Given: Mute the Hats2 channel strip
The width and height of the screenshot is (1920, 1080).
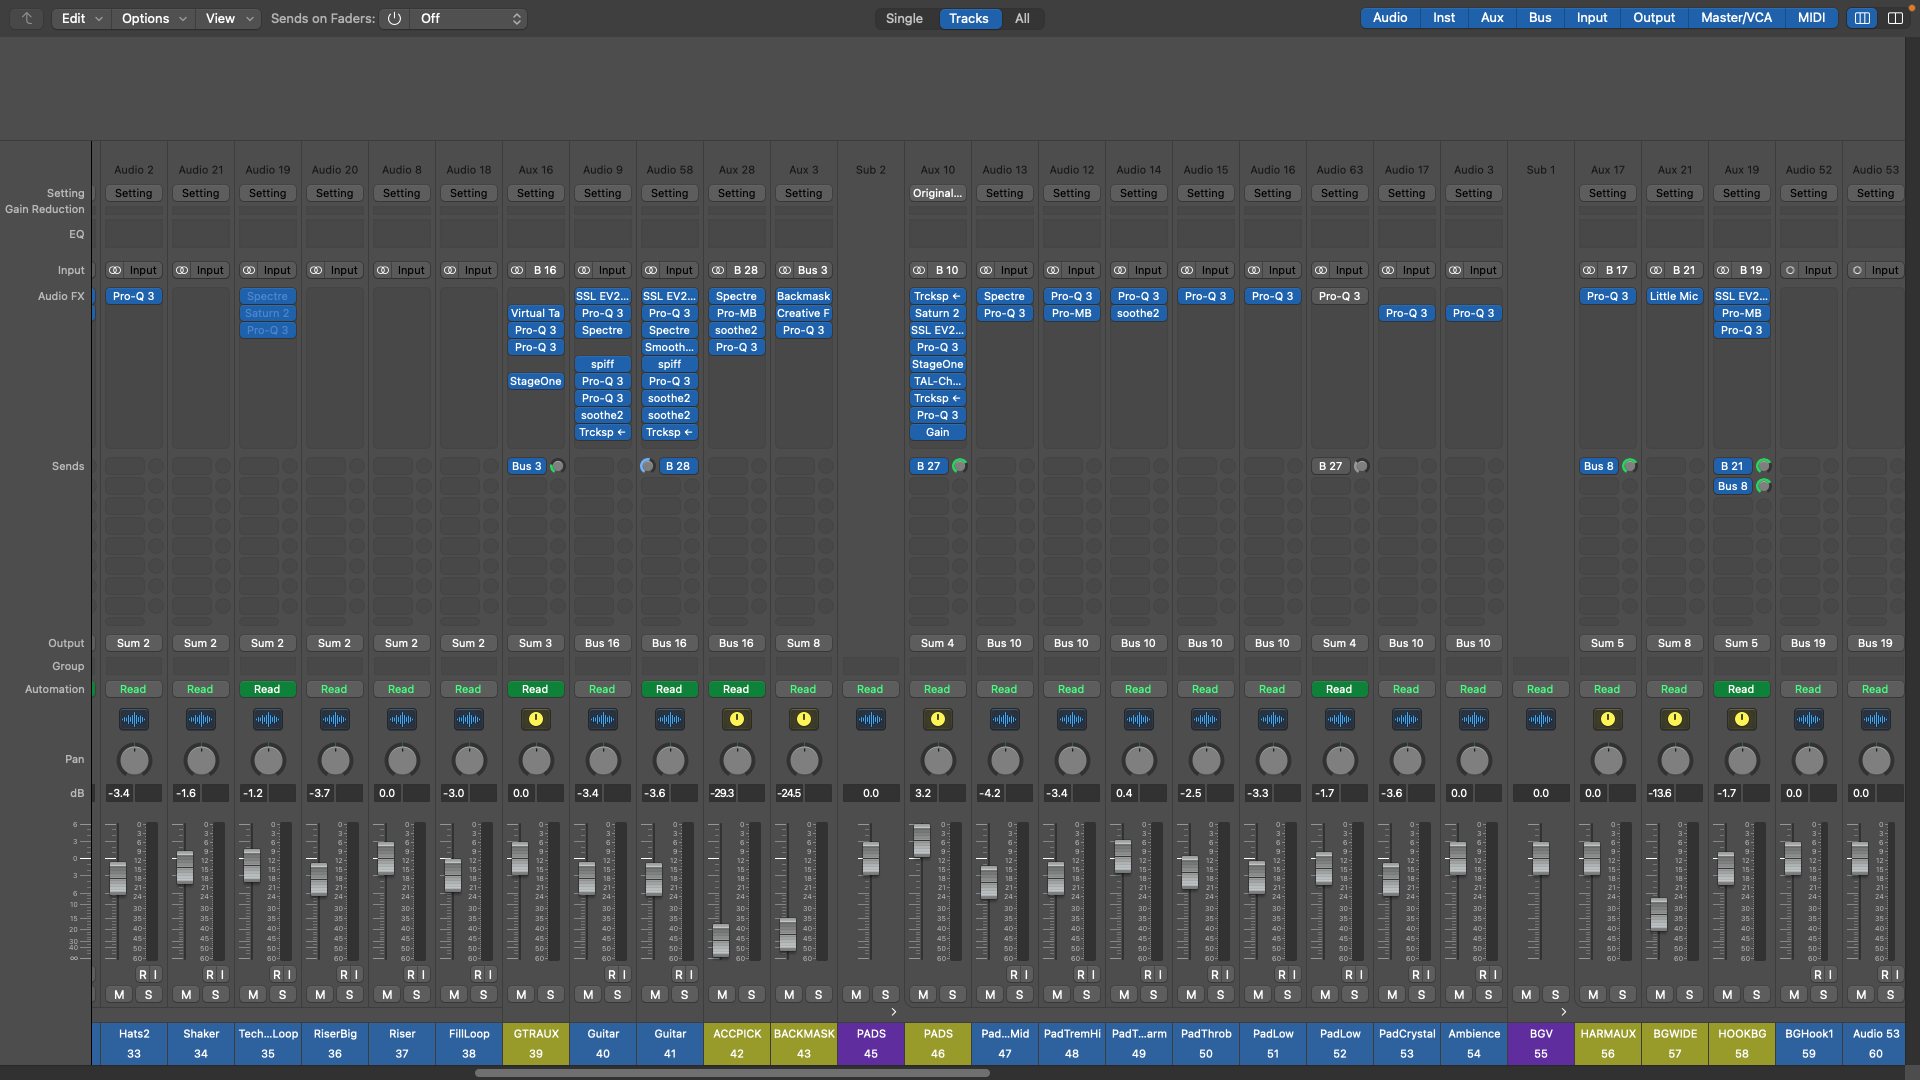Looking at the screenshot, I should click(x=119, y=994).
